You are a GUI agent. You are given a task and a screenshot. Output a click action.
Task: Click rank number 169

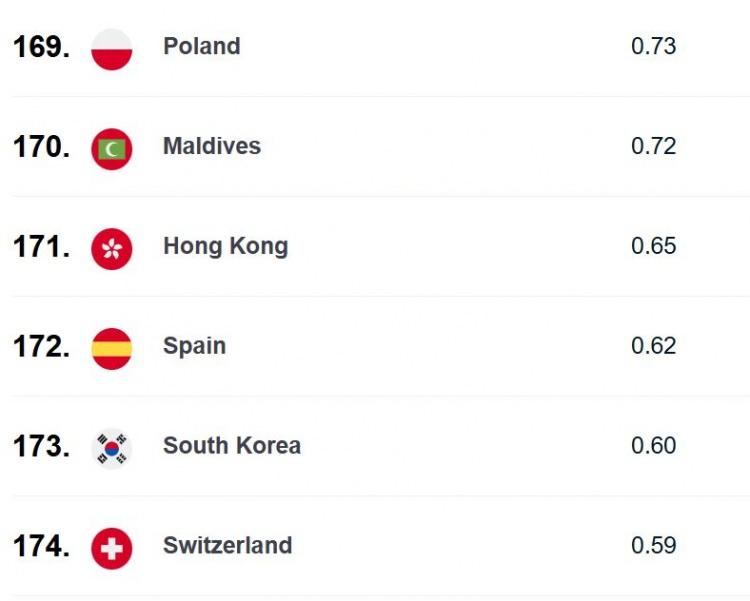click(42, 47)
